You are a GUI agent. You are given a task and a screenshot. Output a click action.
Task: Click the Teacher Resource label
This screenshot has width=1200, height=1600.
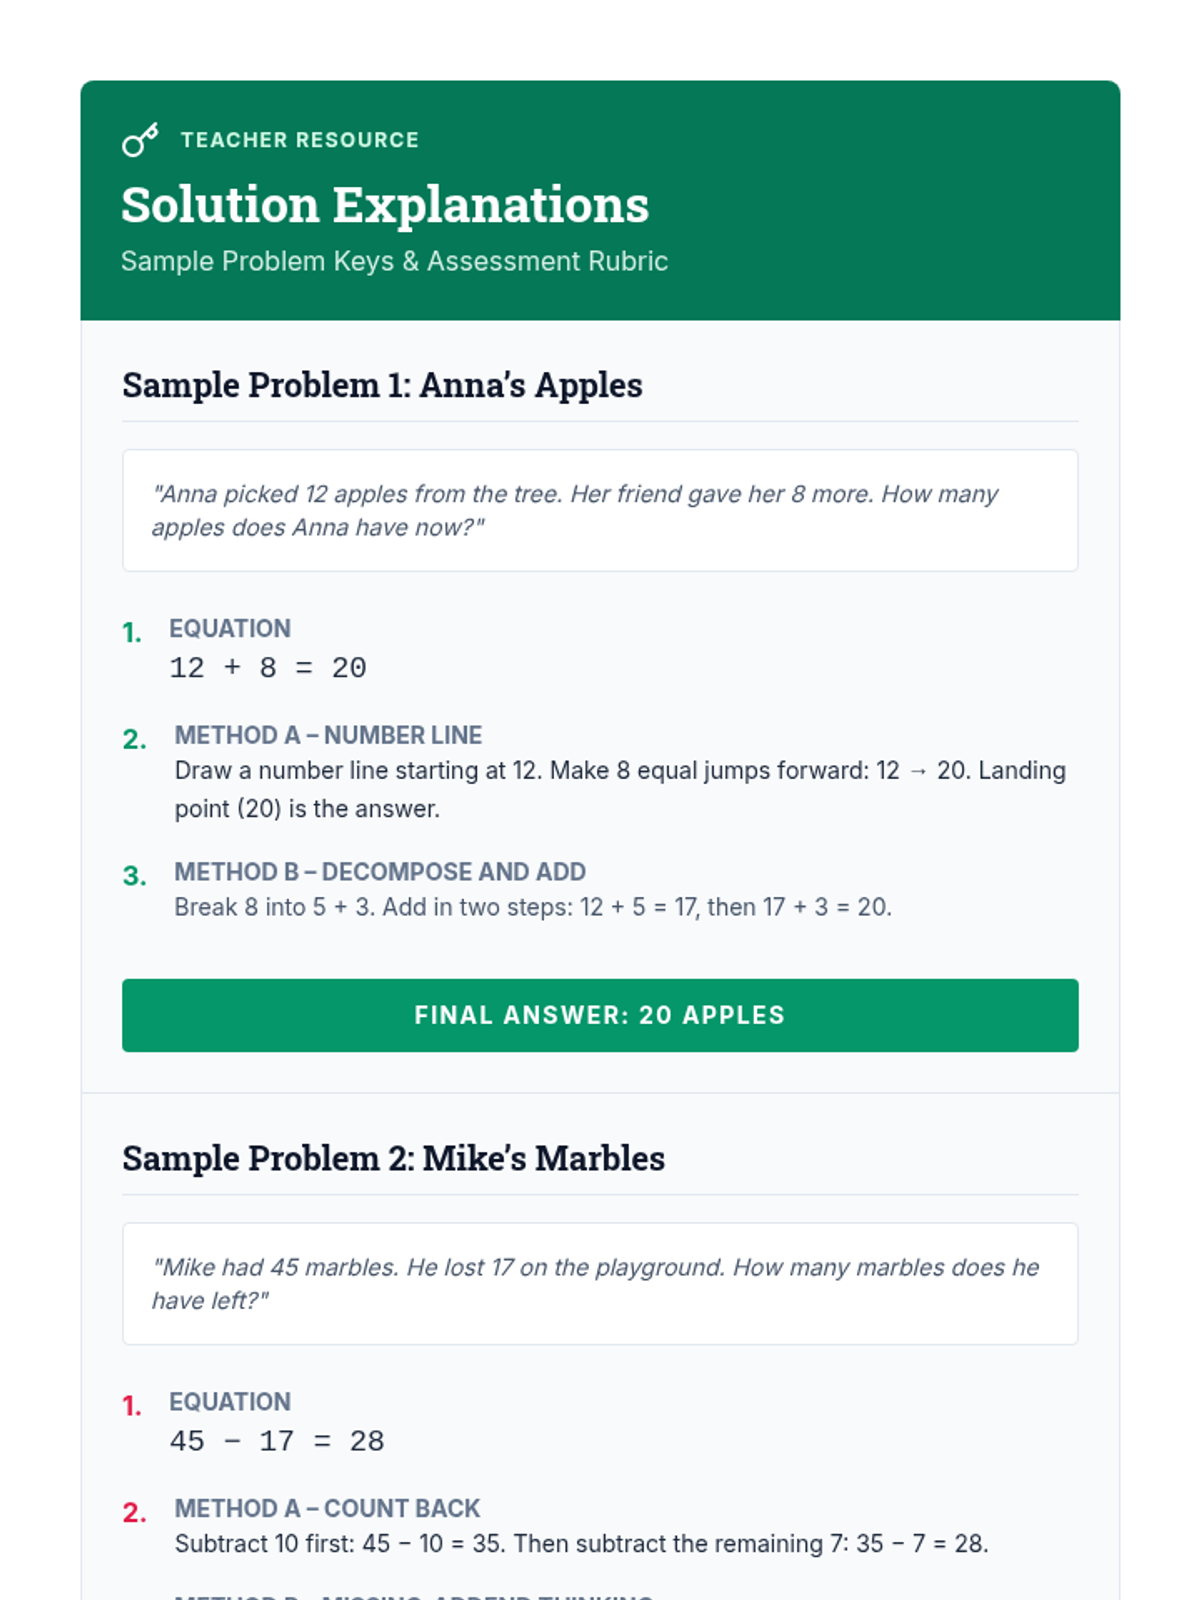point(299,140)
